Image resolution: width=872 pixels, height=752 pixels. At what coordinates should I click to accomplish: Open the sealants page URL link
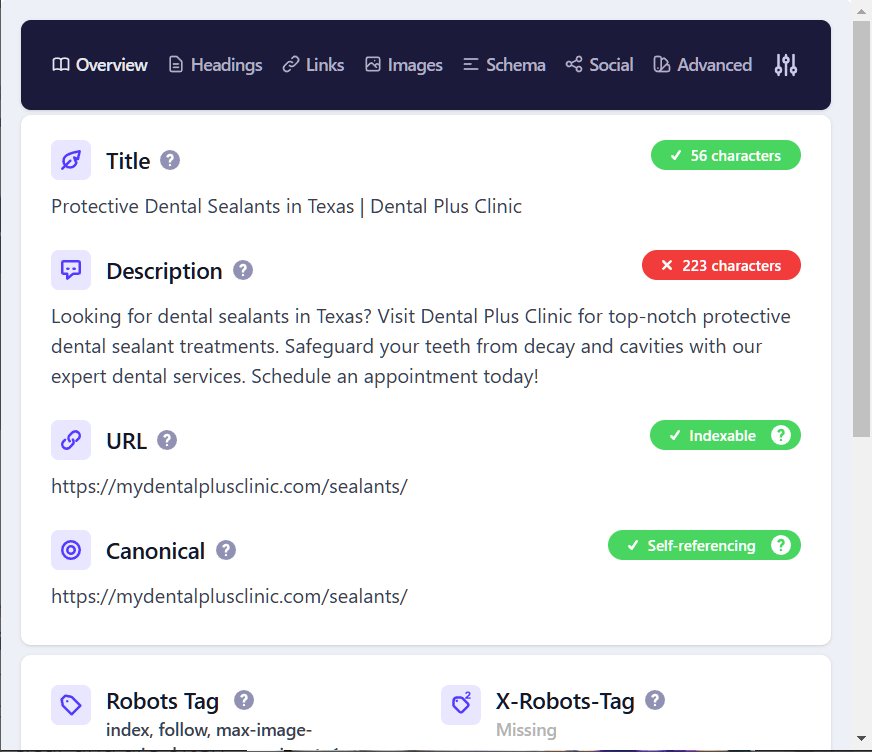click(x=228, y=486)
